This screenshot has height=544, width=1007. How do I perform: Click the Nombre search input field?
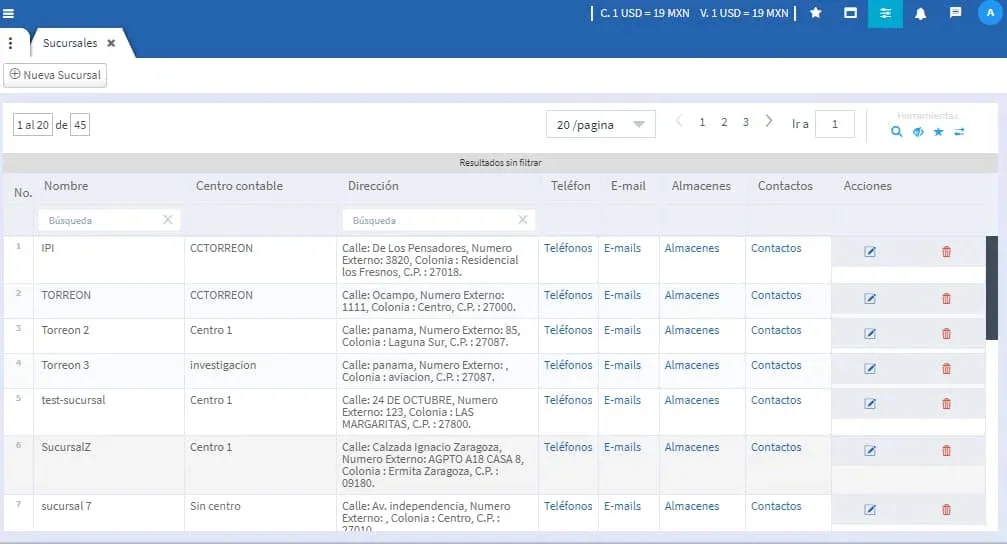(x=100, y=220)
